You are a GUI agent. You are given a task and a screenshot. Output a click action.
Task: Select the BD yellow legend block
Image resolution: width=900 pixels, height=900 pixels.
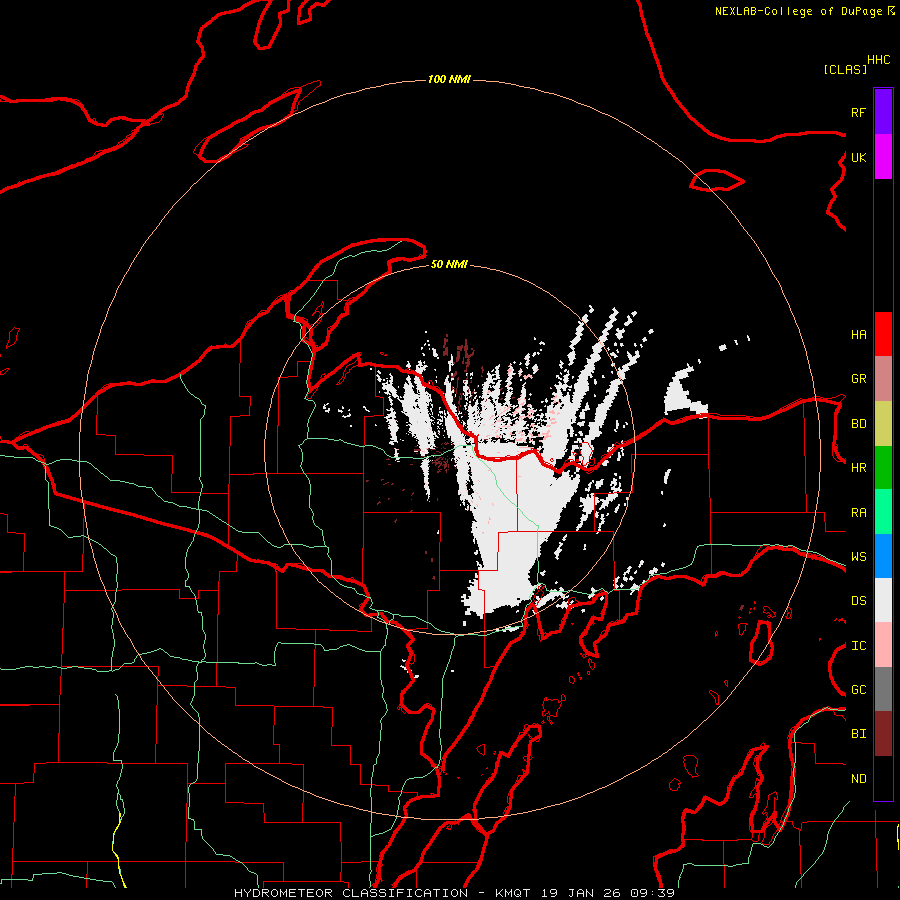click(883, 424)
